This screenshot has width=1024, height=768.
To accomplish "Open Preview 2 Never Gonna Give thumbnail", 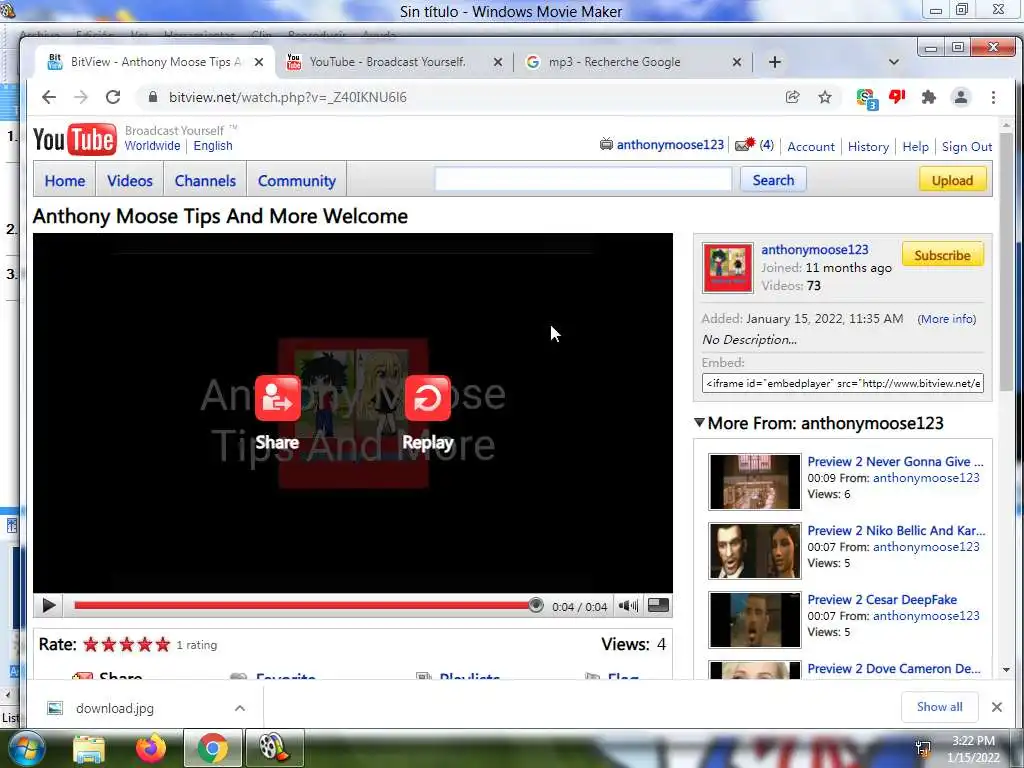I will 754,482.
